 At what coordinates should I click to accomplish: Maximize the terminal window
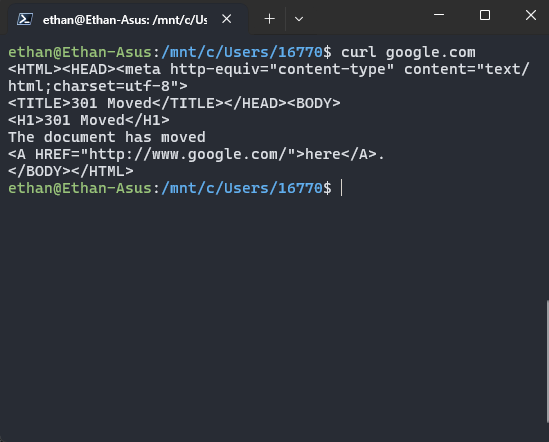click(485, 15)
